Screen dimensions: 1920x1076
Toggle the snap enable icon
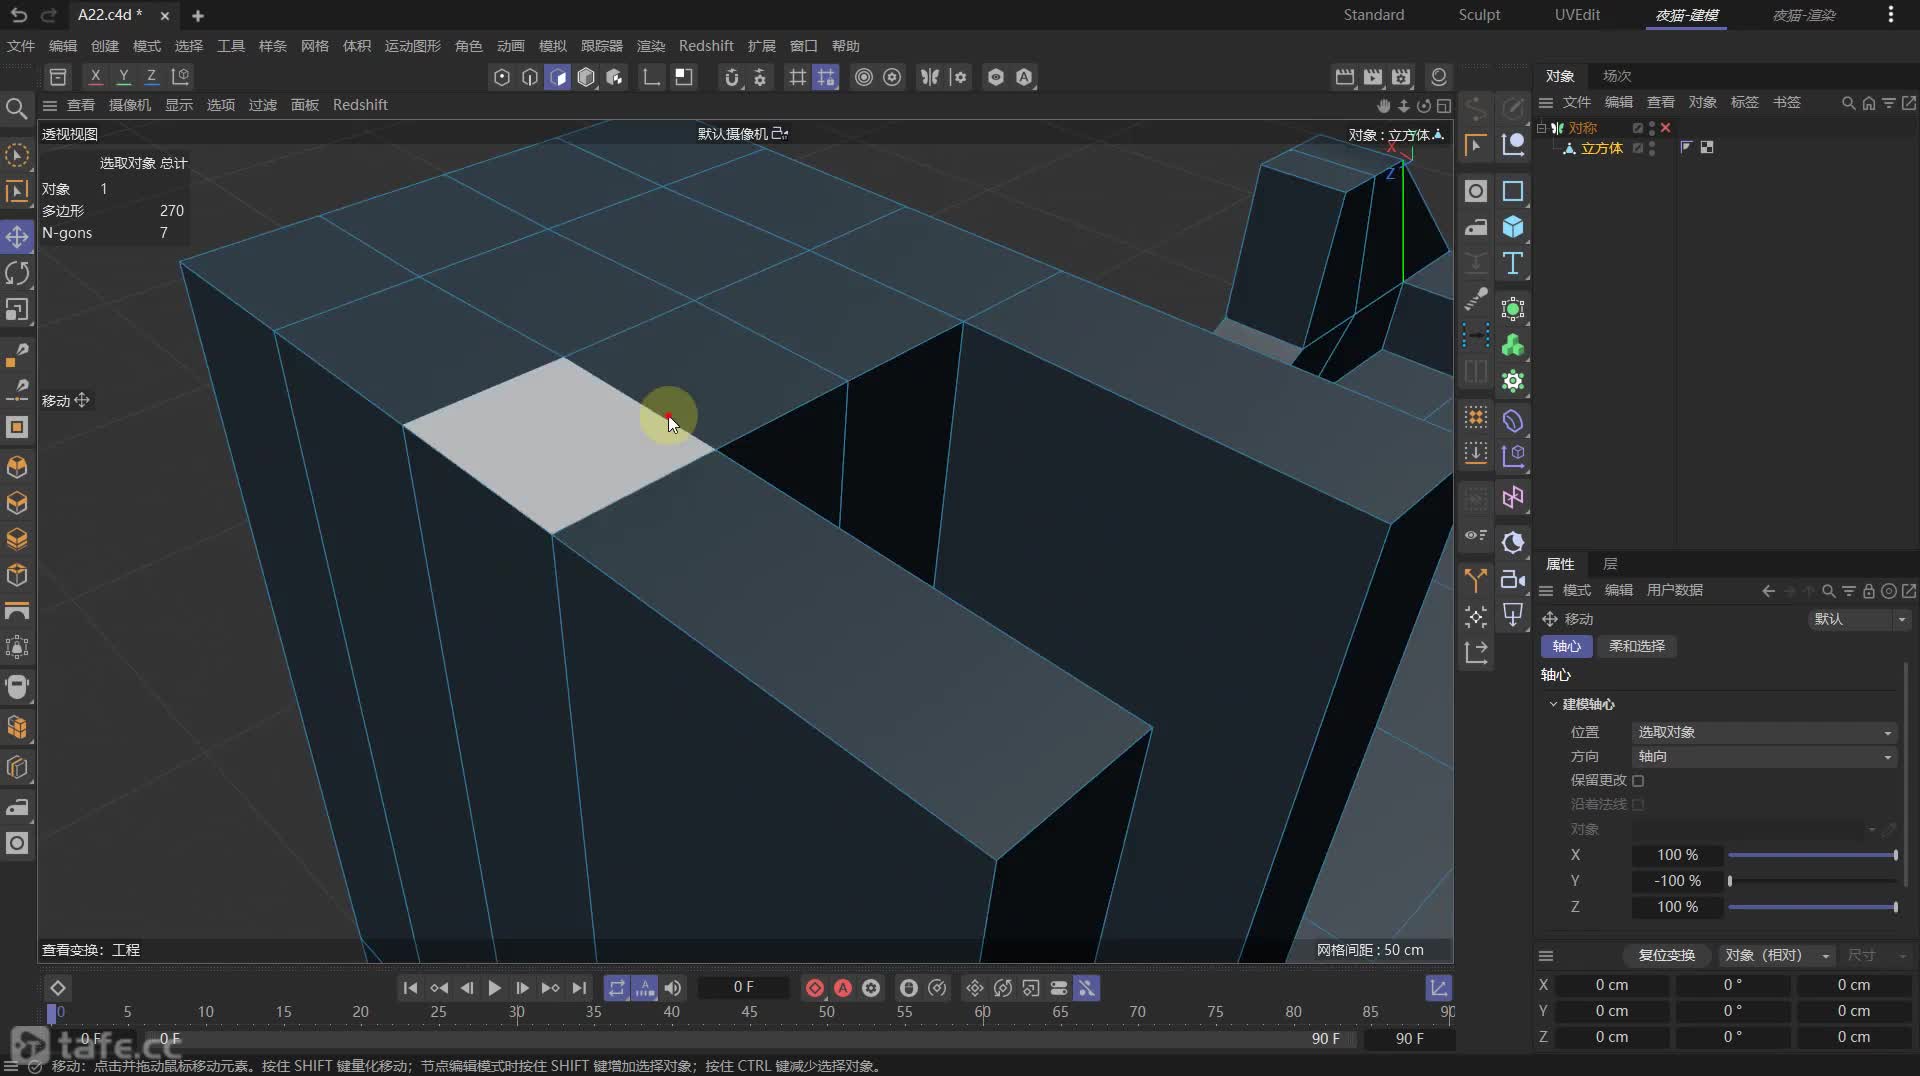tap(732, 77)
